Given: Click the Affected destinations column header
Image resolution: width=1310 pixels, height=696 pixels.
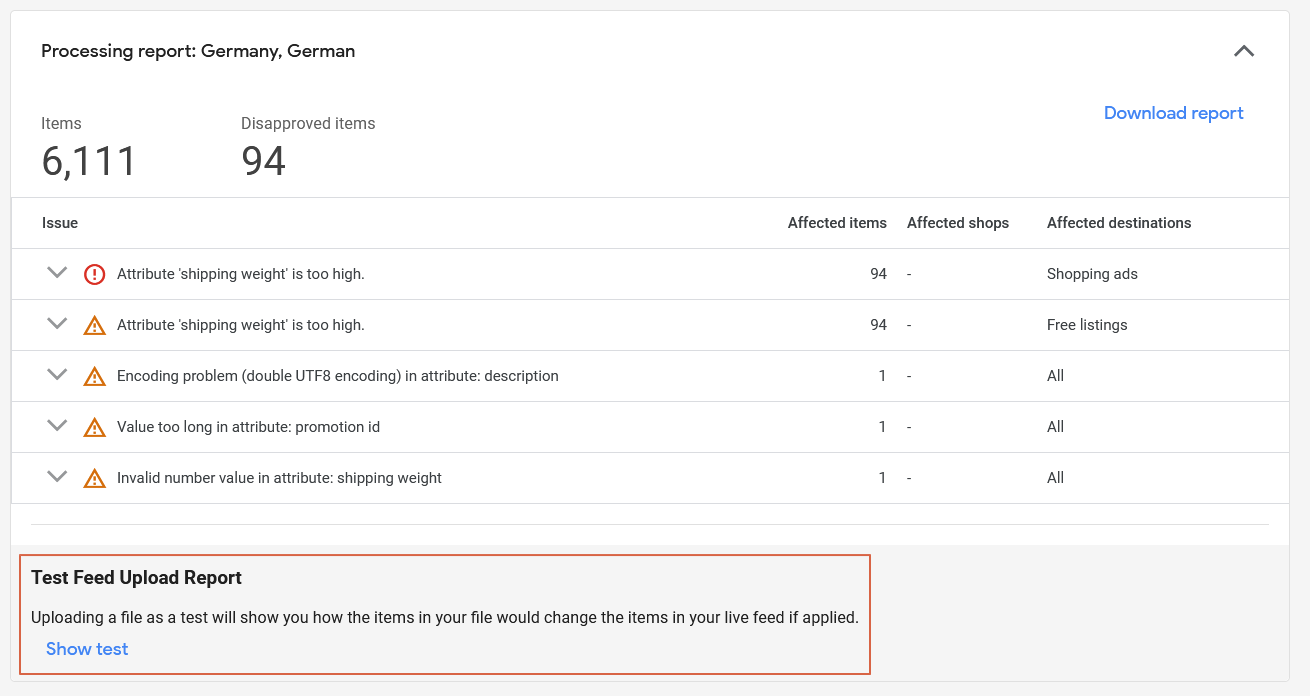Looking at the screenshot, I should point(1119,223).
